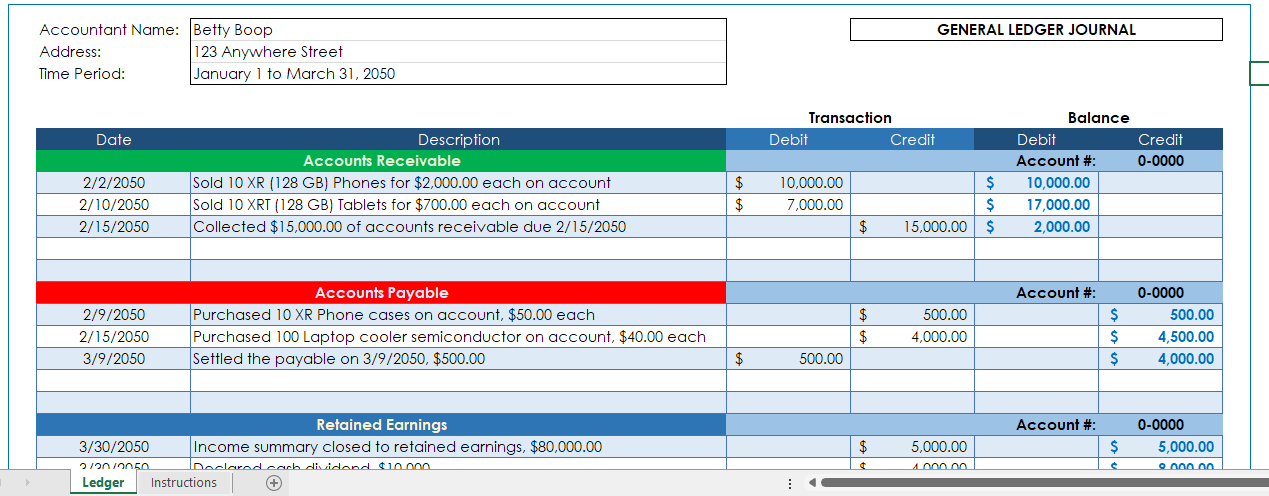Screen dimensions: 1269x496
Task: Click the 10,000.00 transaction debit cell
Action: point(788,183)
